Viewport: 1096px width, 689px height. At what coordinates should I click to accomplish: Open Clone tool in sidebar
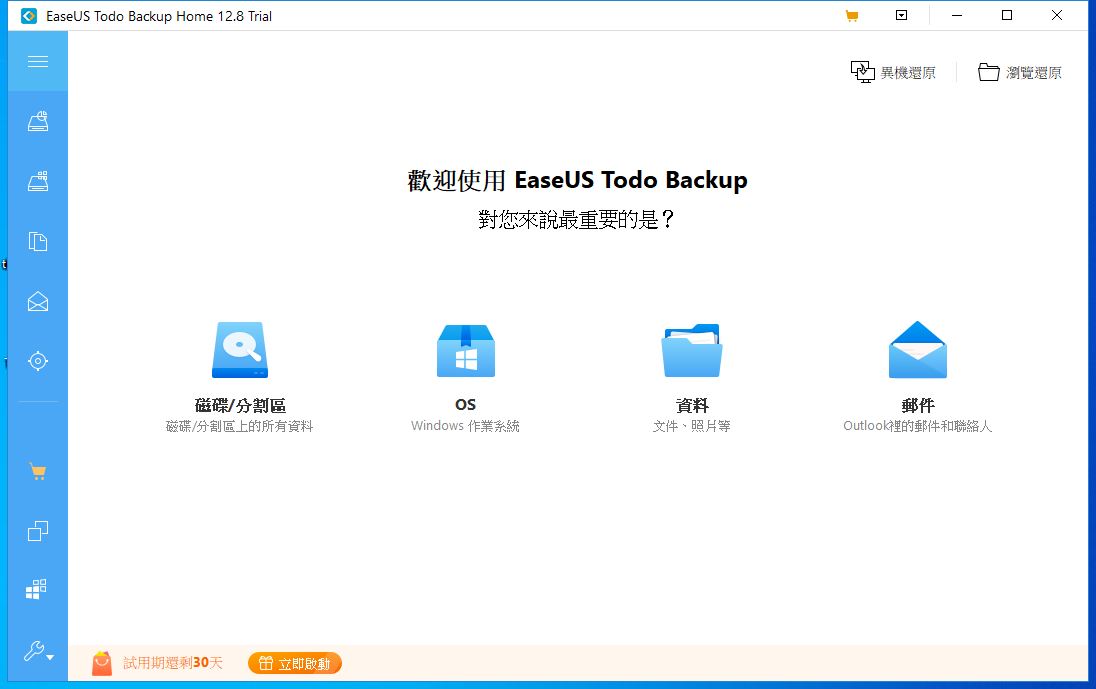point(38,531)
